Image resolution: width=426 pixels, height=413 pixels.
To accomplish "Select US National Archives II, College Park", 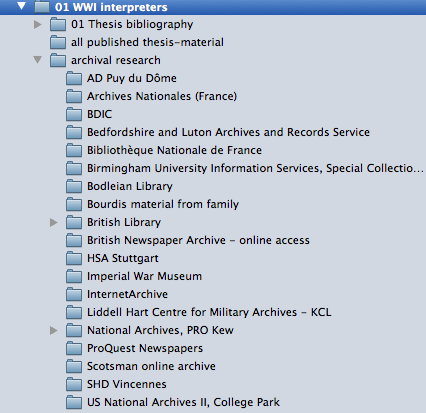I will tap(183, 402).
